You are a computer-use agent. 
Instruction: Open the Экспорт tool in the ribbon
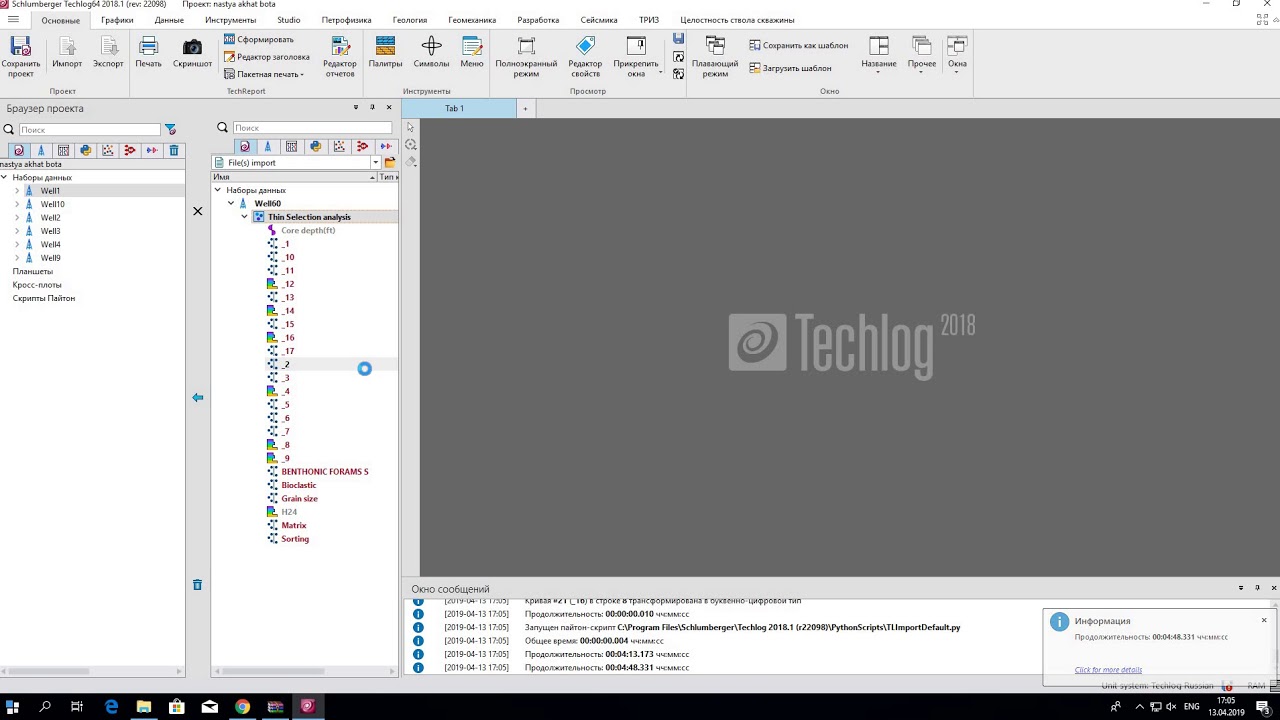pos(108,53)
